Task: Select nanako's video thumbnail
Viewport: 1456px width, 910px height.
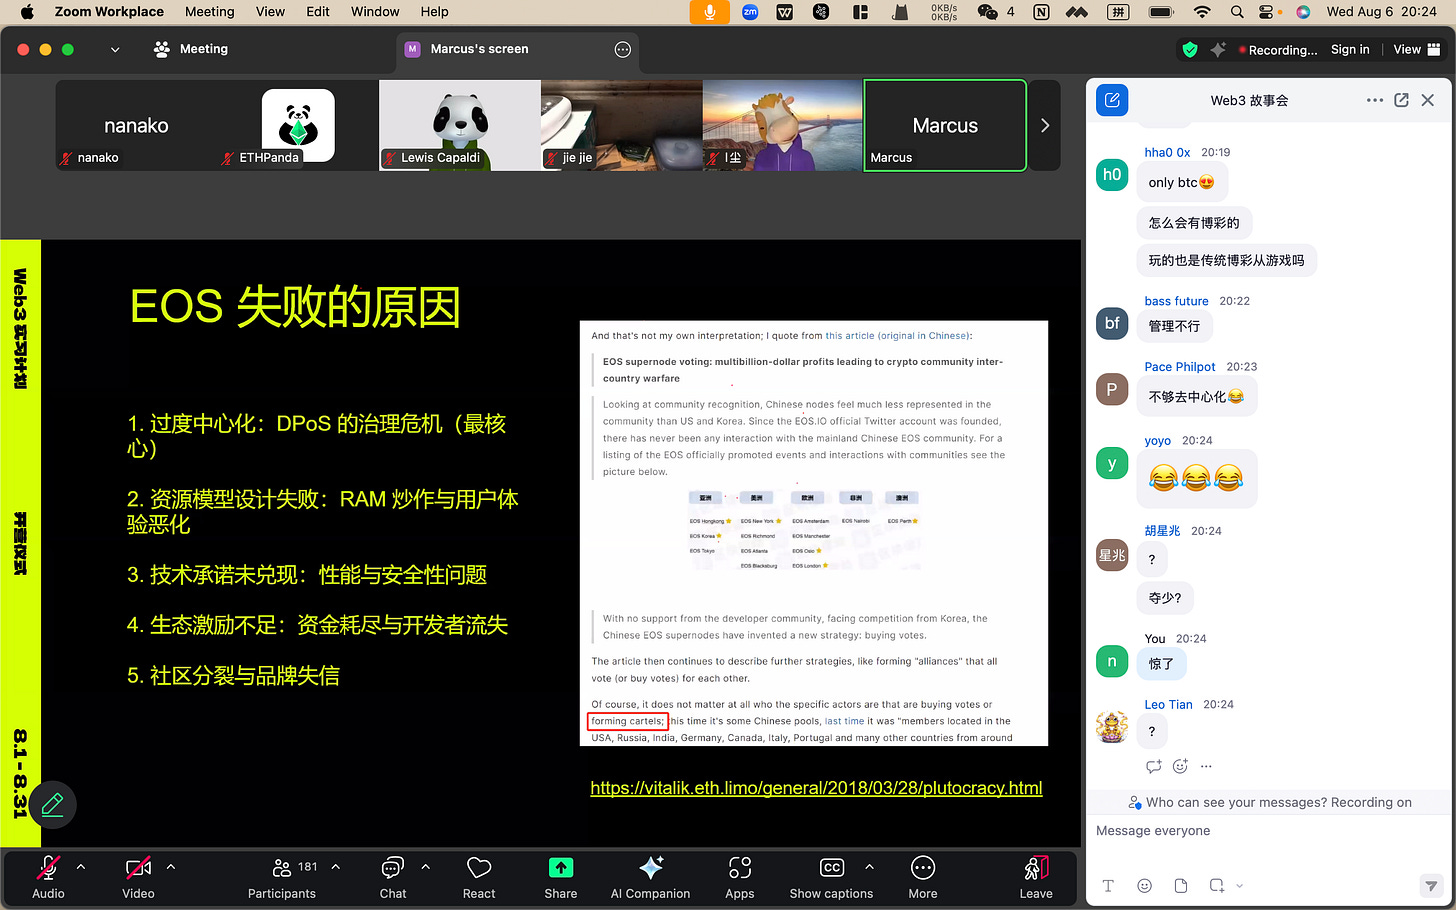Action: (136, 125)
